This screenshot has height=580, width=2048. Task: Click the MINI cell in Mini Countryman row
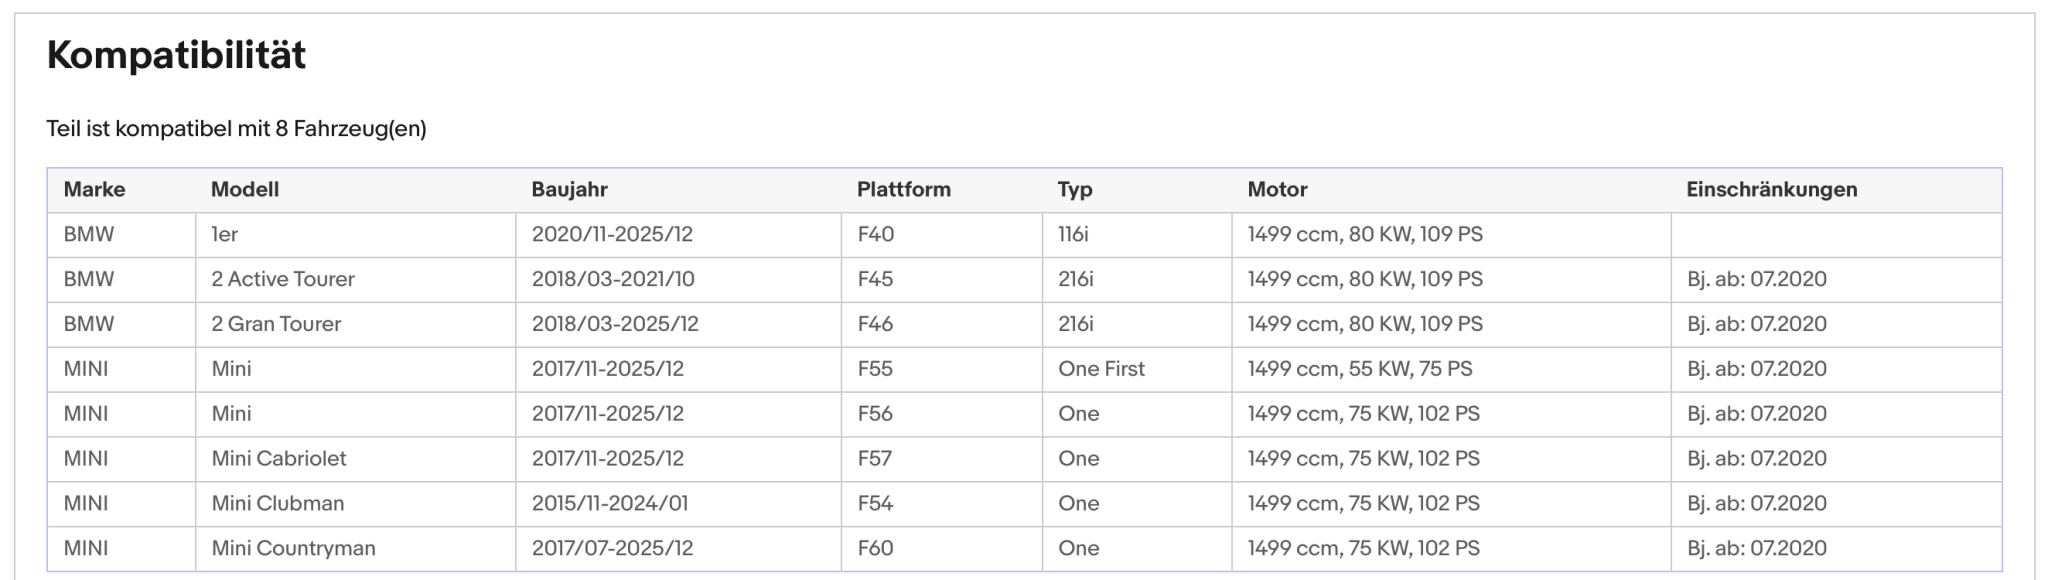pos(121,549)
